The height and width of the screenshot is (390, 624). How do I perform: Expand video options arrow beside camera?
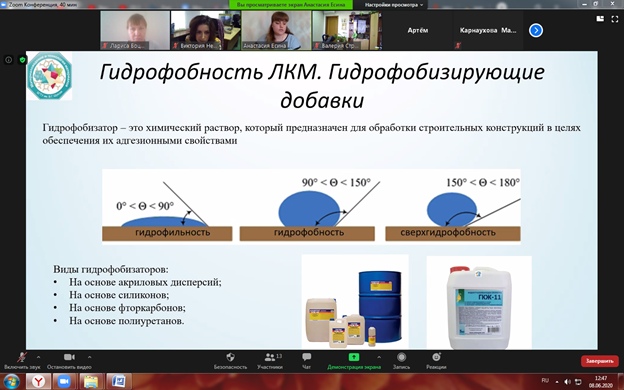[x=90, y=357]
